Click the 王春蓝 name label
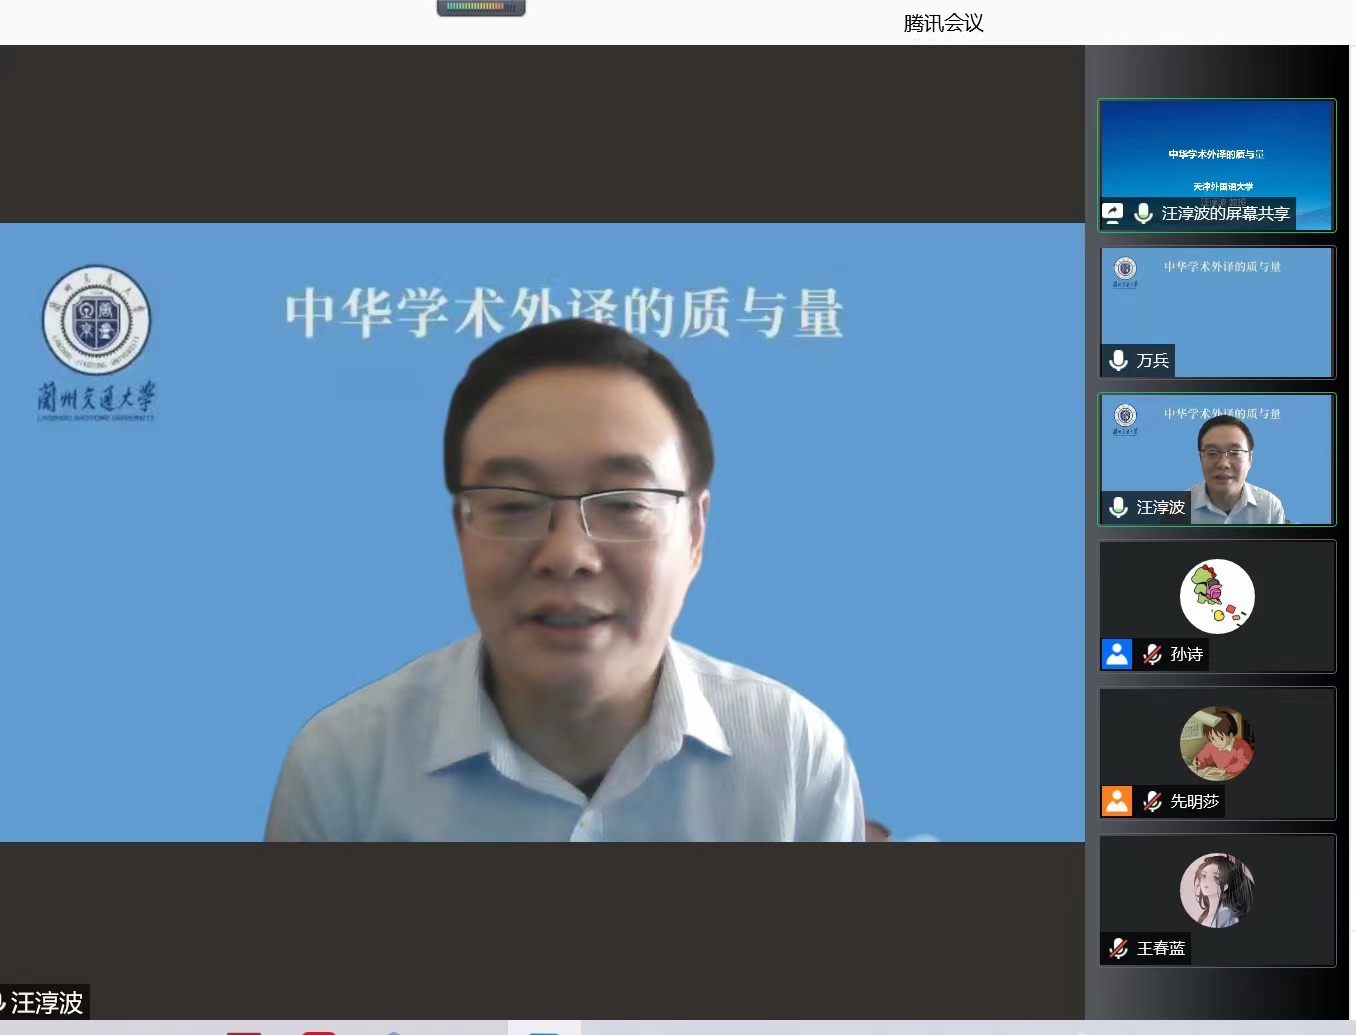 (1160, 948)
